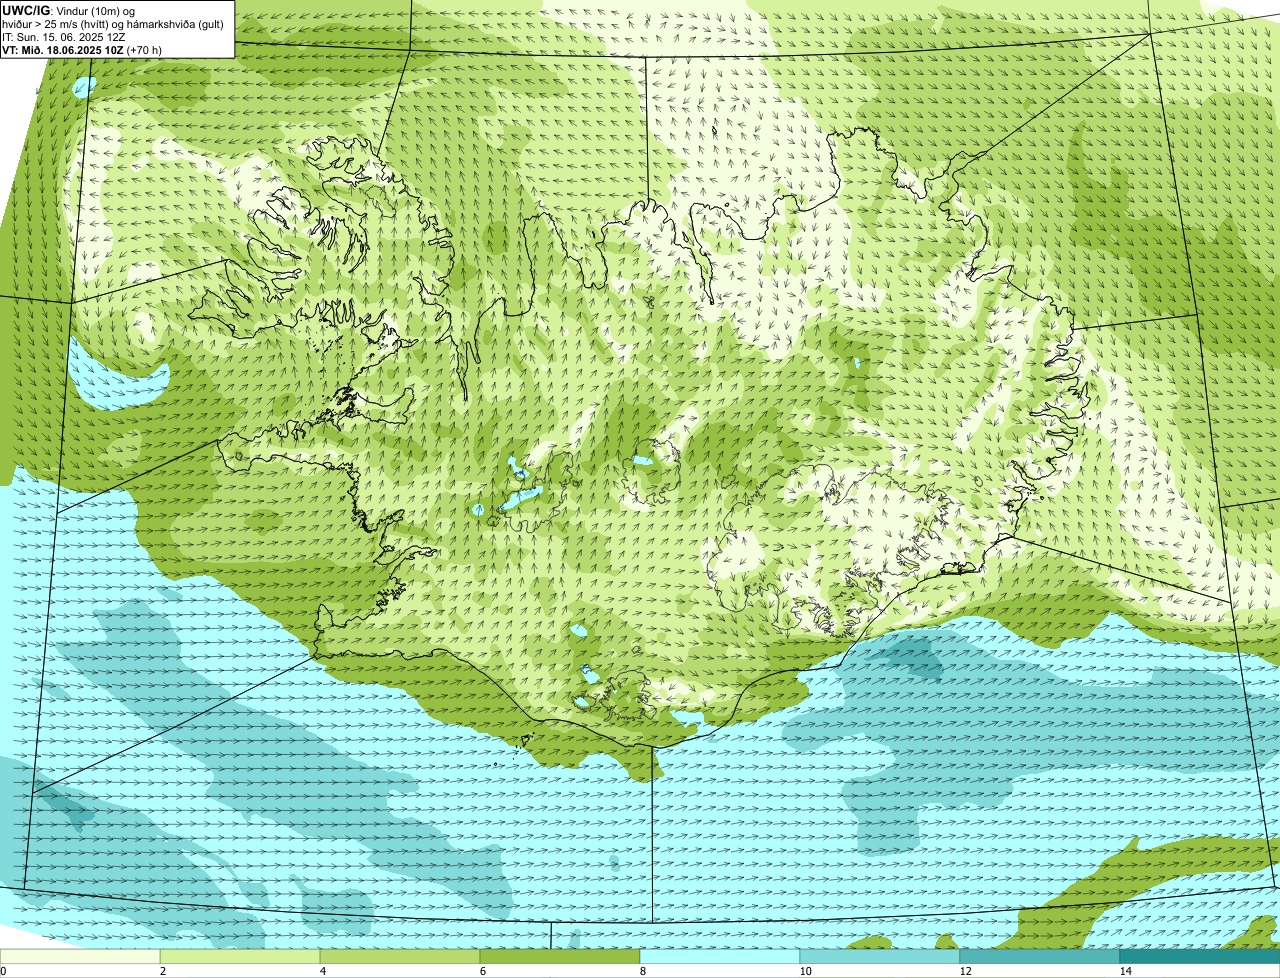This screenshot has height=978, width=1280.
Task: Select the above-14 m/s dark teal scale swatch
Action: 1200,956
